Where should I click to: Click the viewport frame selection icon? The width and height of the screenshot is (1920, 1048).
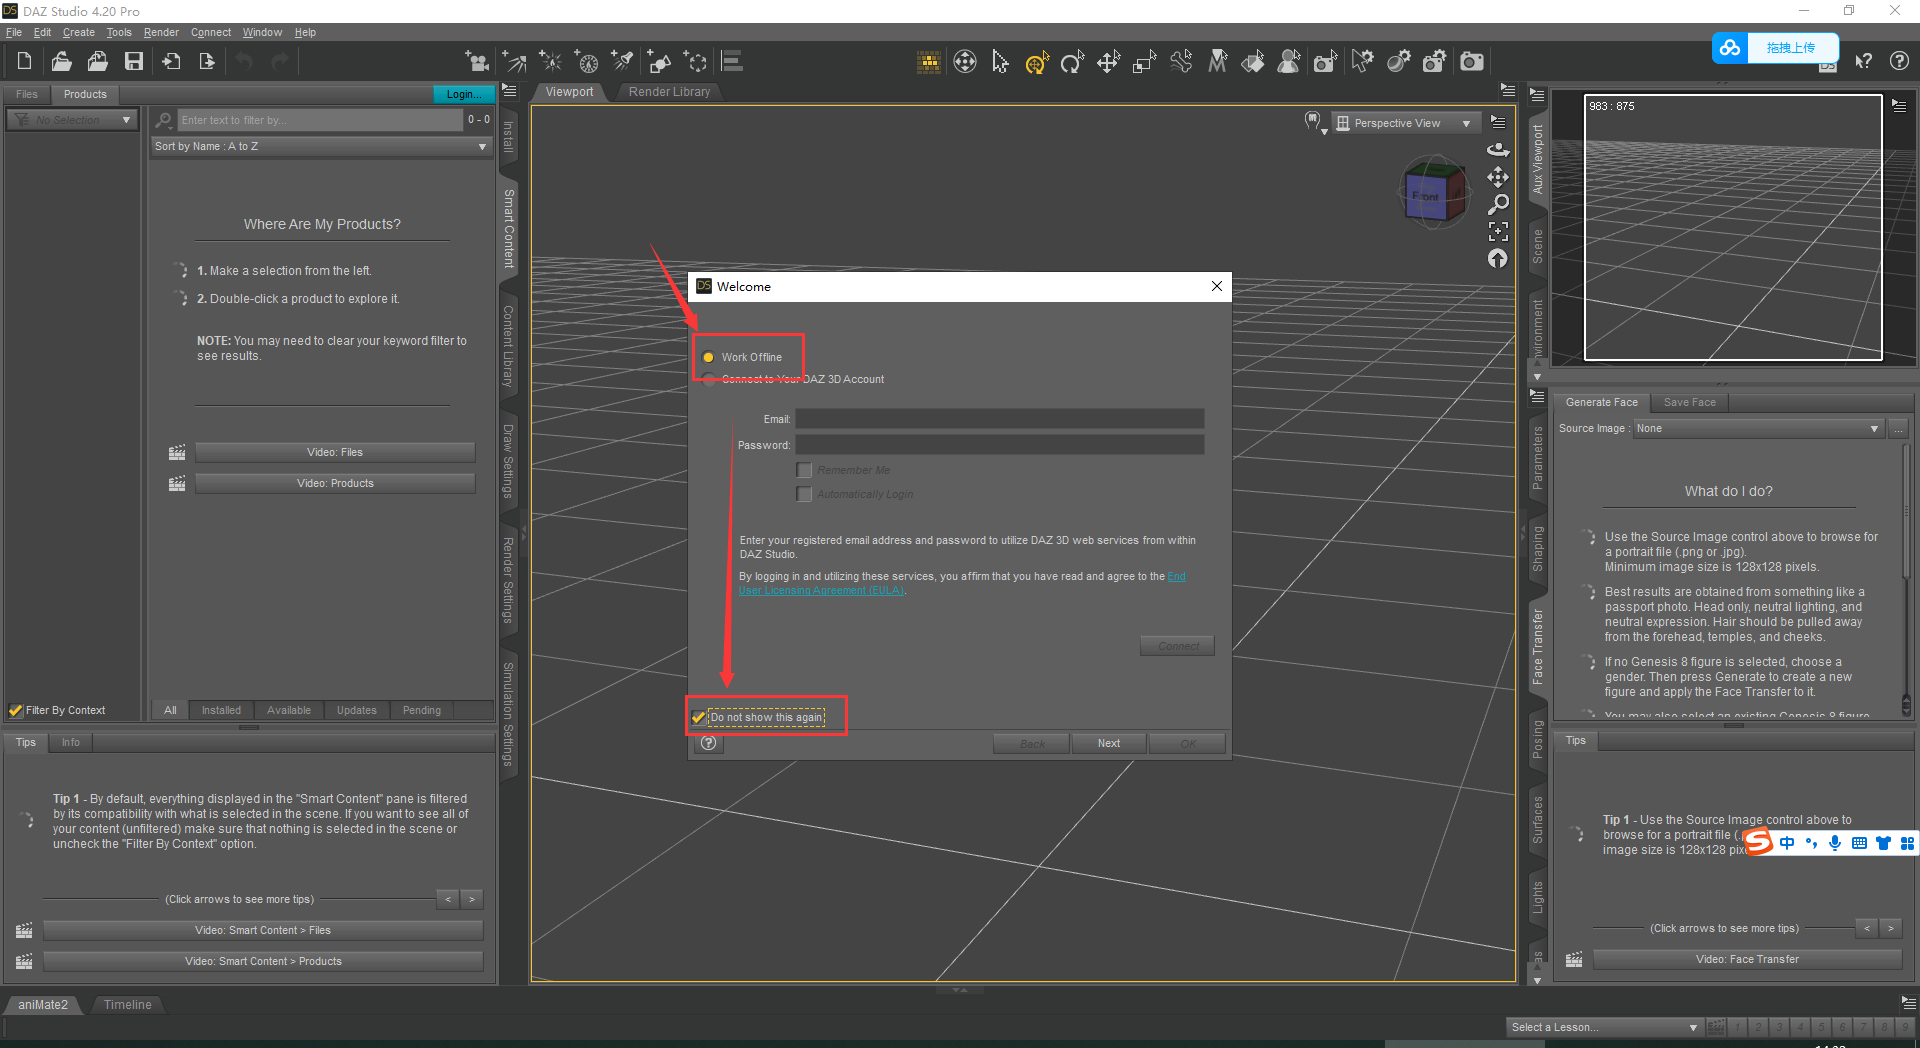pos(1497,231)
